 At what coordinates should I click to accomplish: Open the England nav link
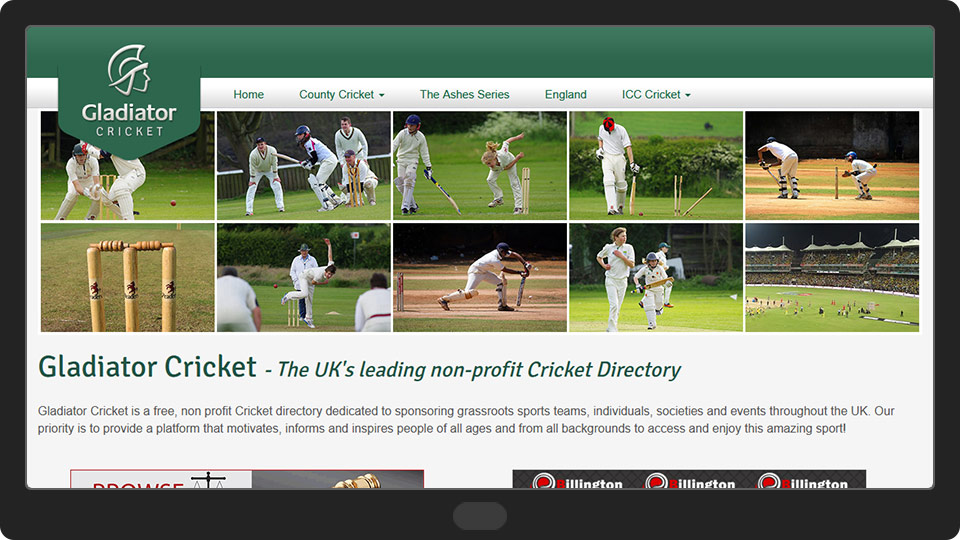(565, 95)
